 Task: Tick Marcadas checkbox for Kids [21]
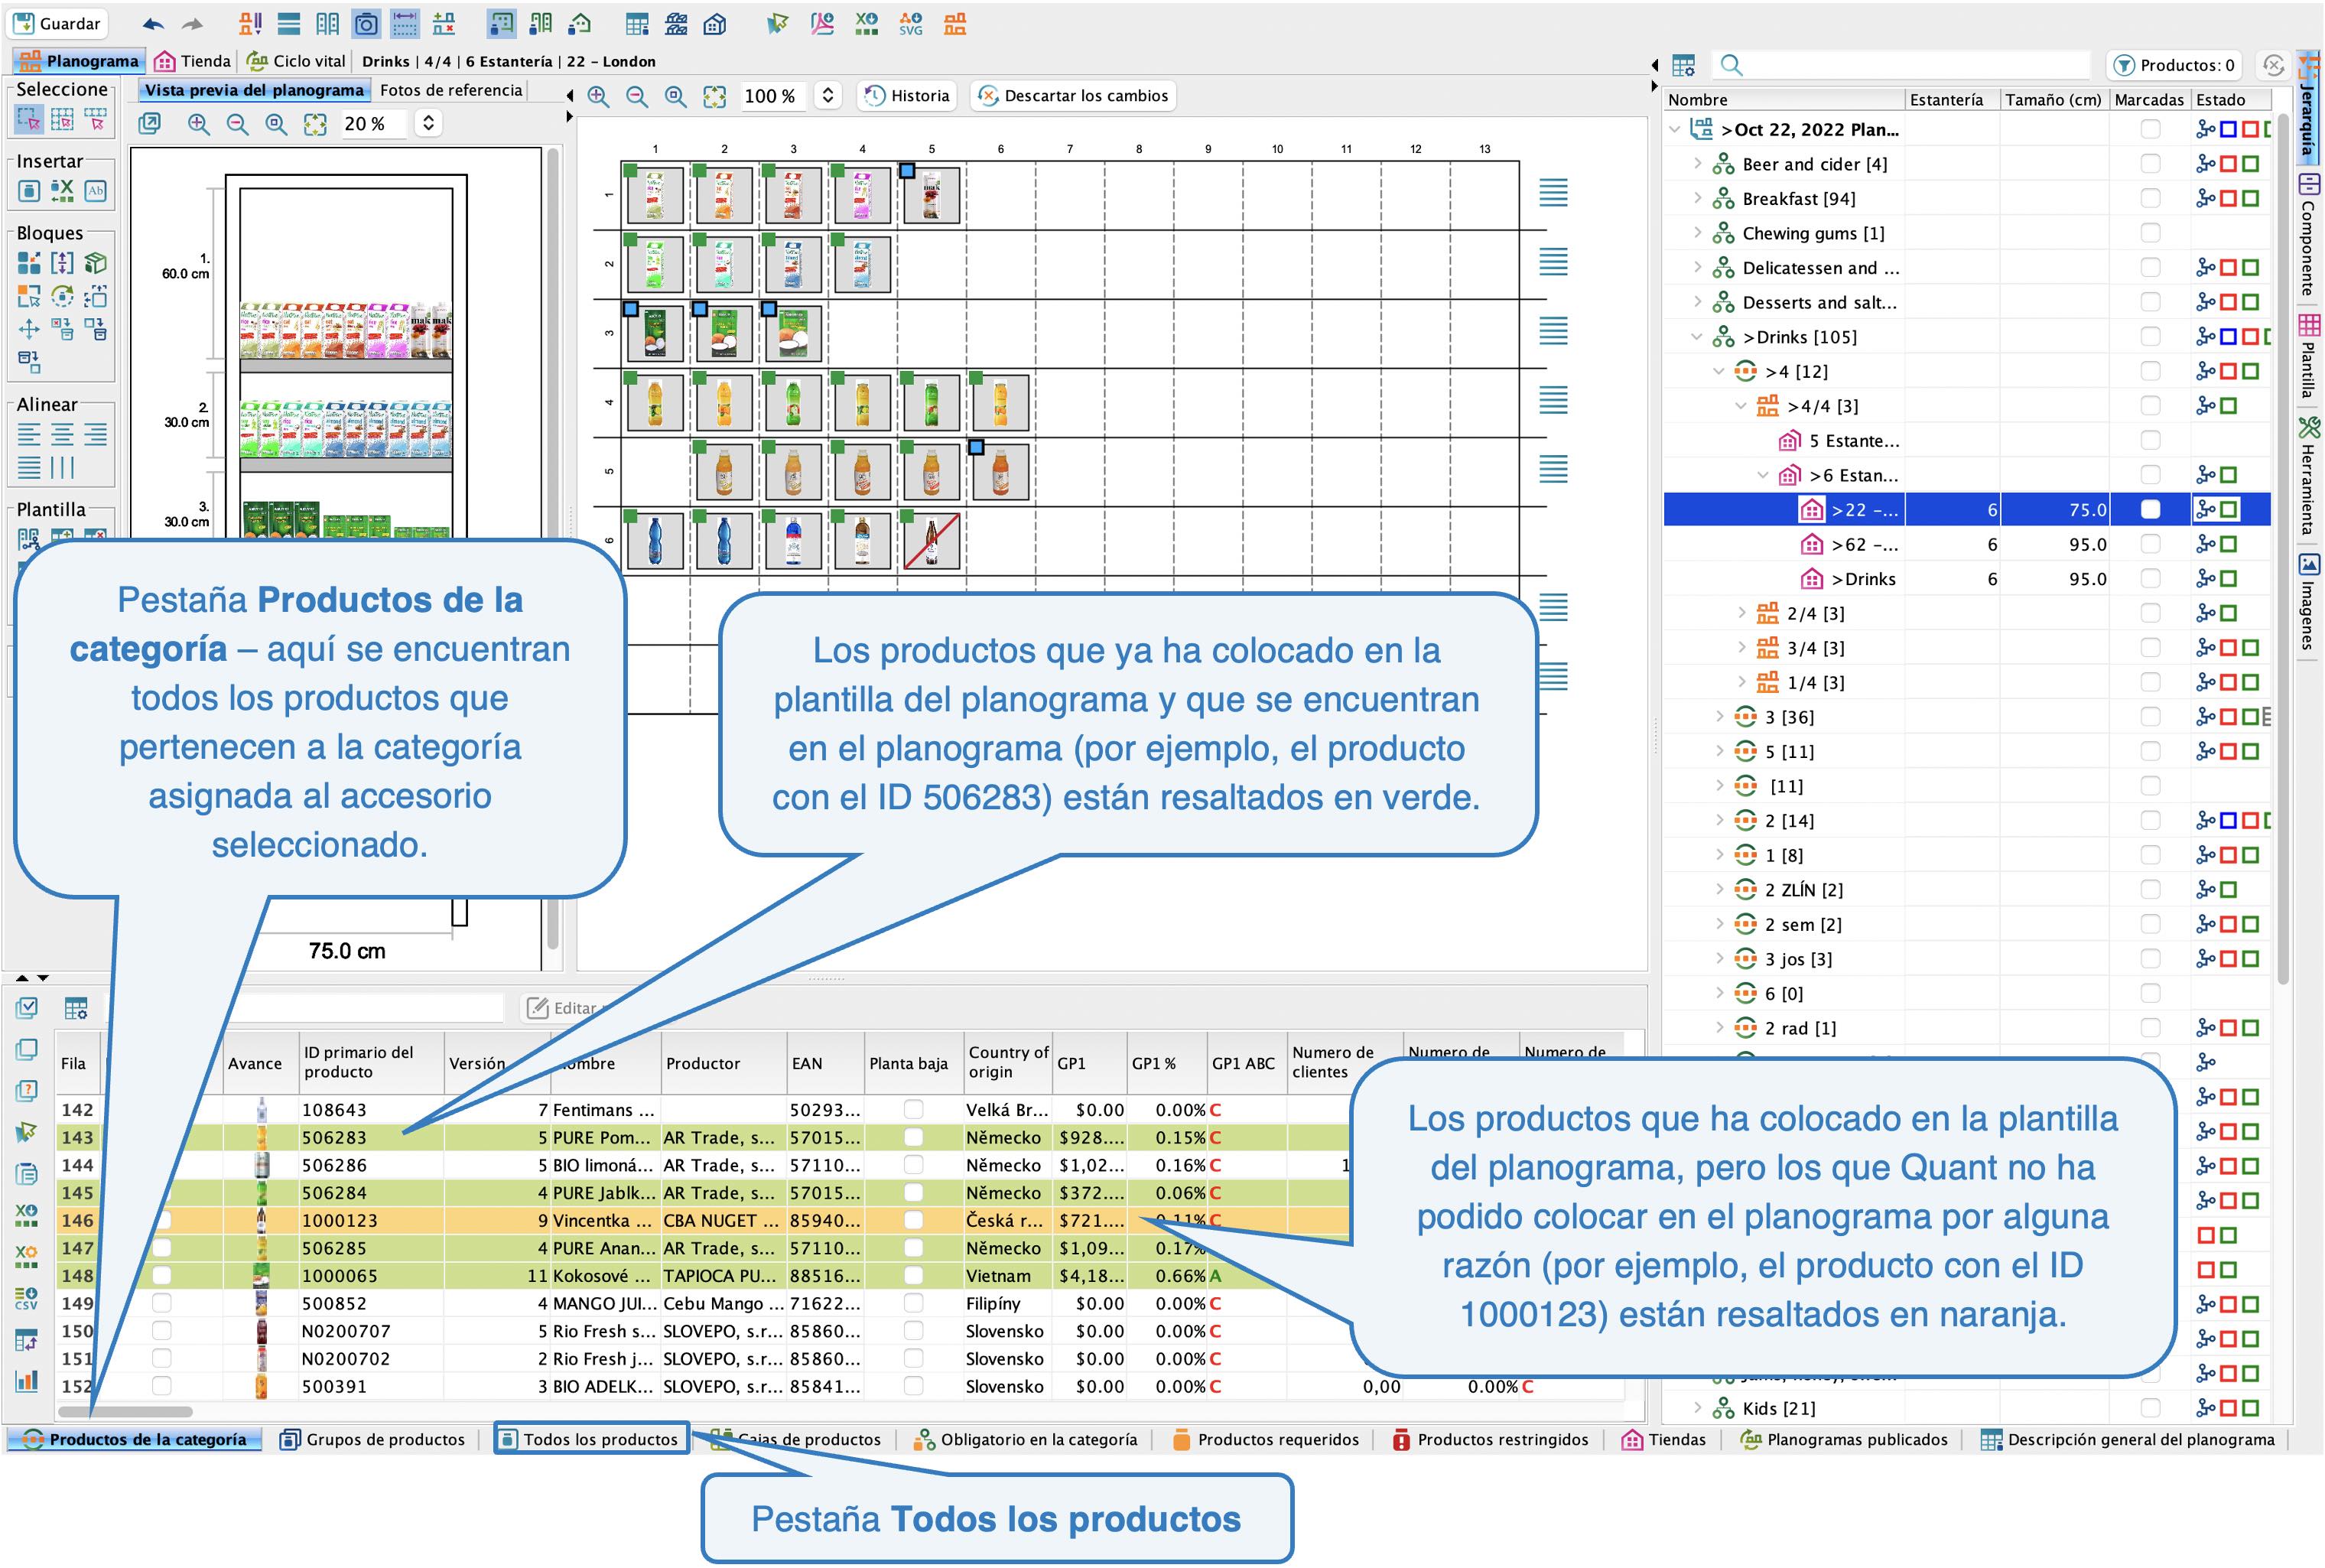coord(2150,1408)
